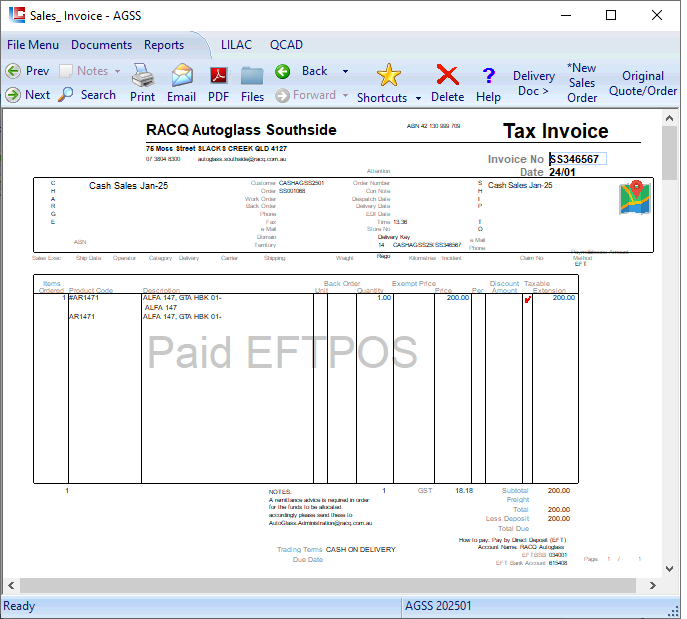This screenshot has width=687, height=619.
Task: Open the LILAC menu
Action: coord(236,45)
